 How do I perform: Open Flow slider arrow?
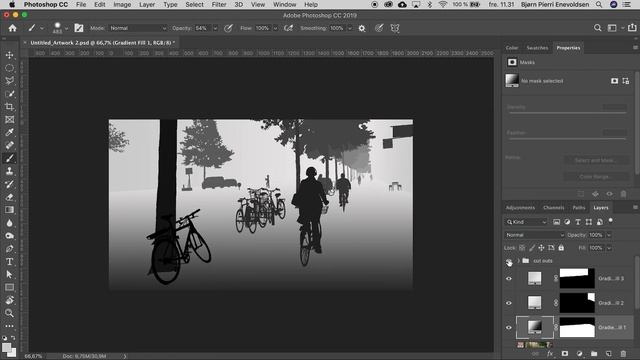275,29
